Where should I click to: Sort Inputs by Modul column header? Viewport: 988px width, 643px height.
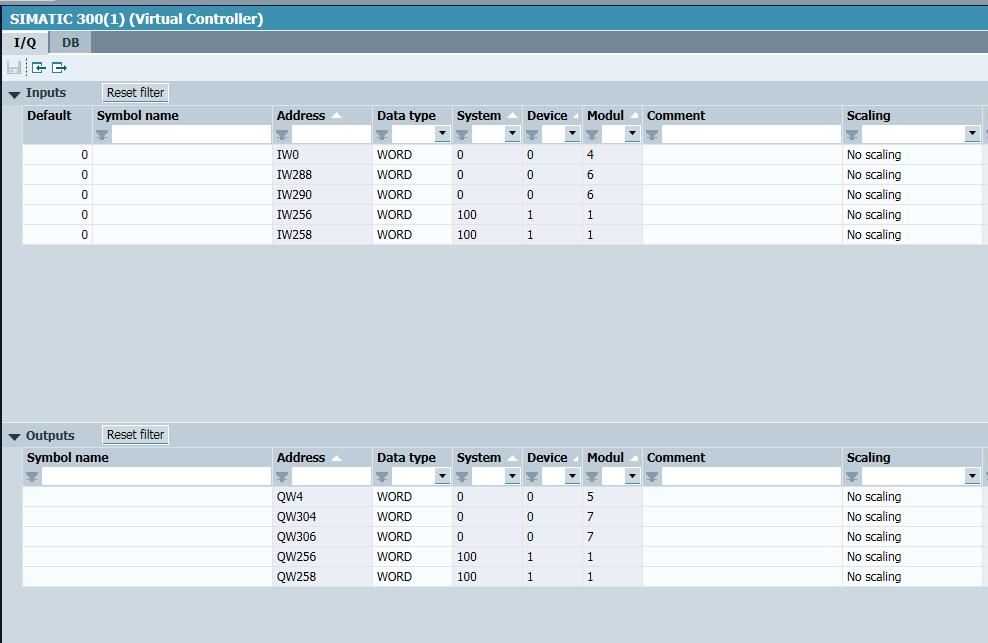coord(612,115)
